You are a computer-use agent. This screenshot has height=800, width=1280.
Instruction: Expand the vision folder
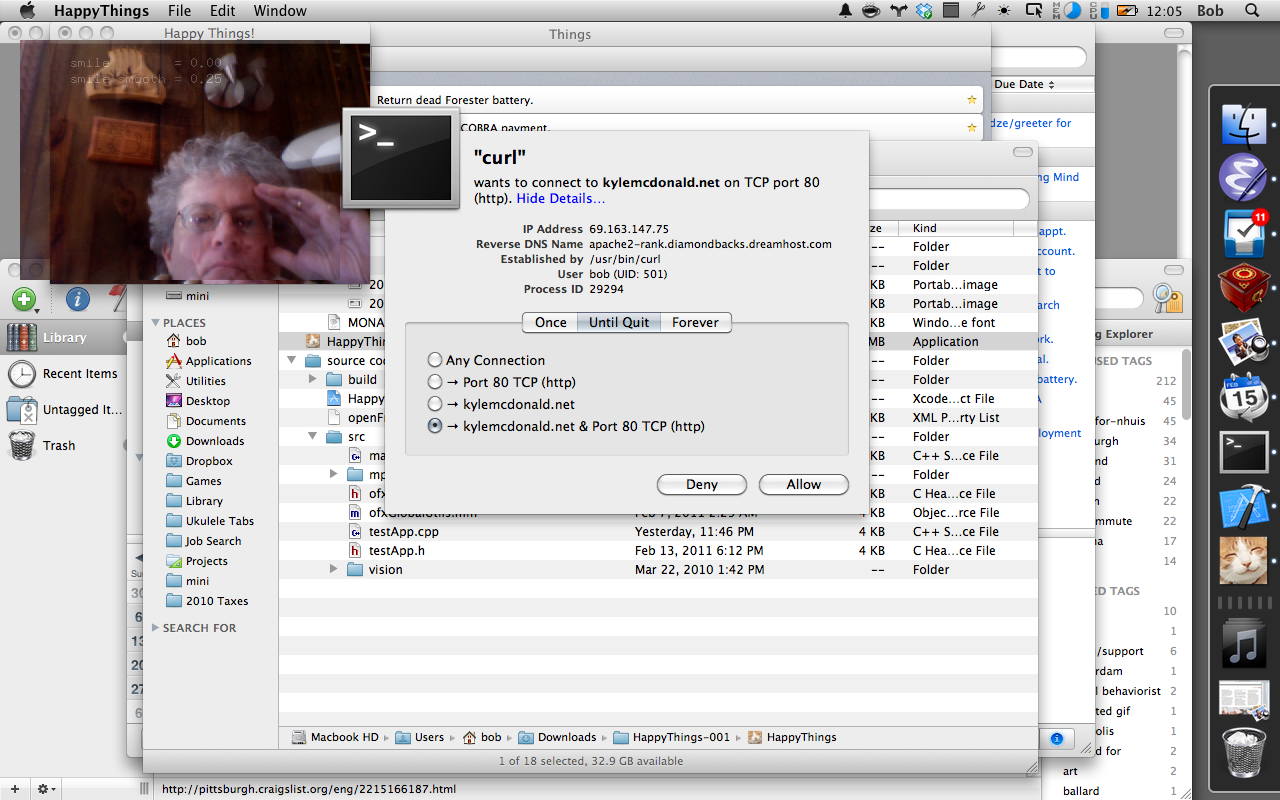(x=334, y=569)
